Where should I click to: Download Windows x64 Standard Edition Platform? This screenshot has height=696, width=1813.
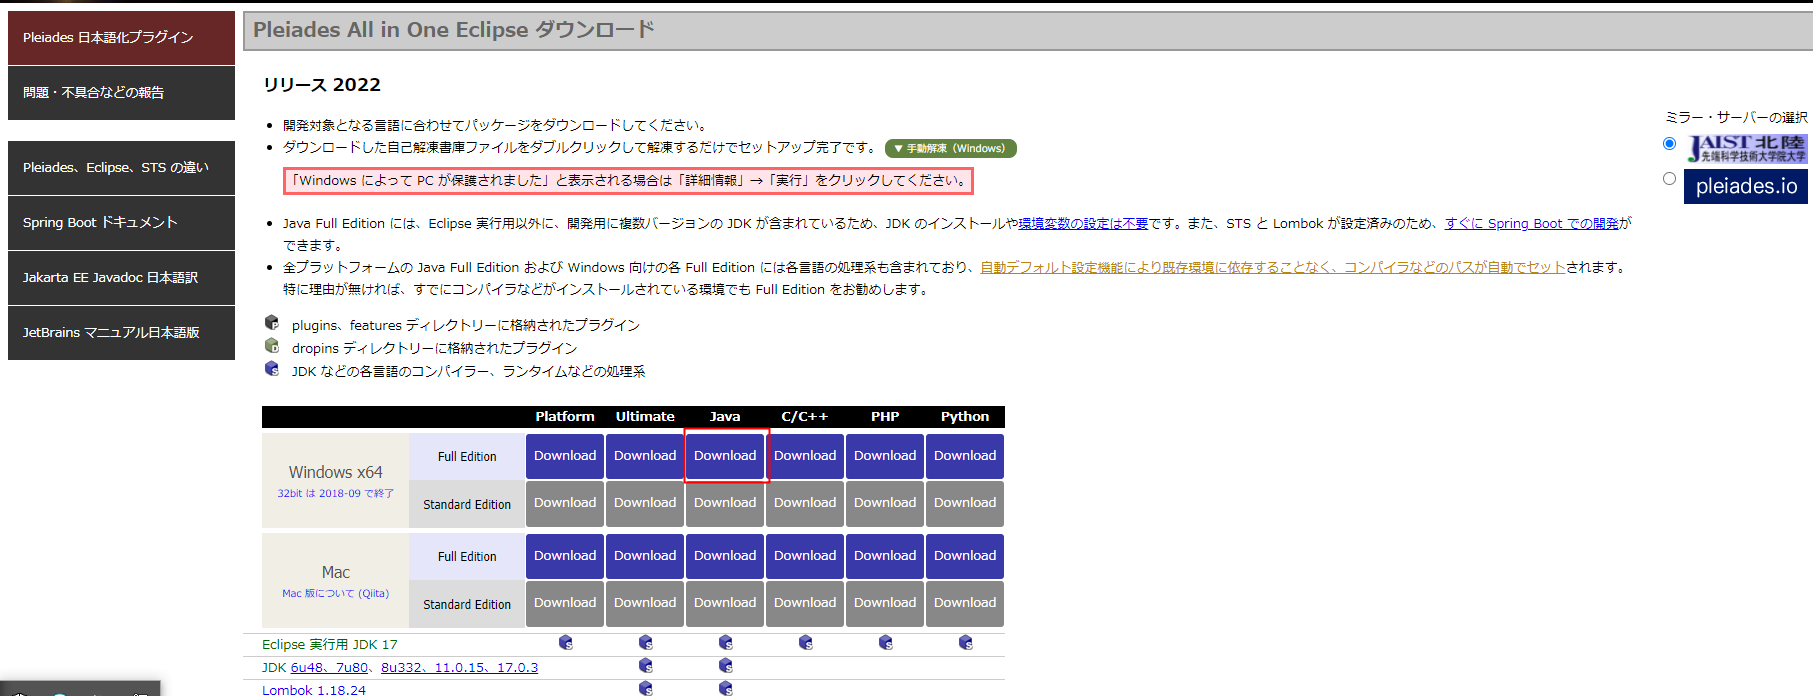(x=565, y=503)
